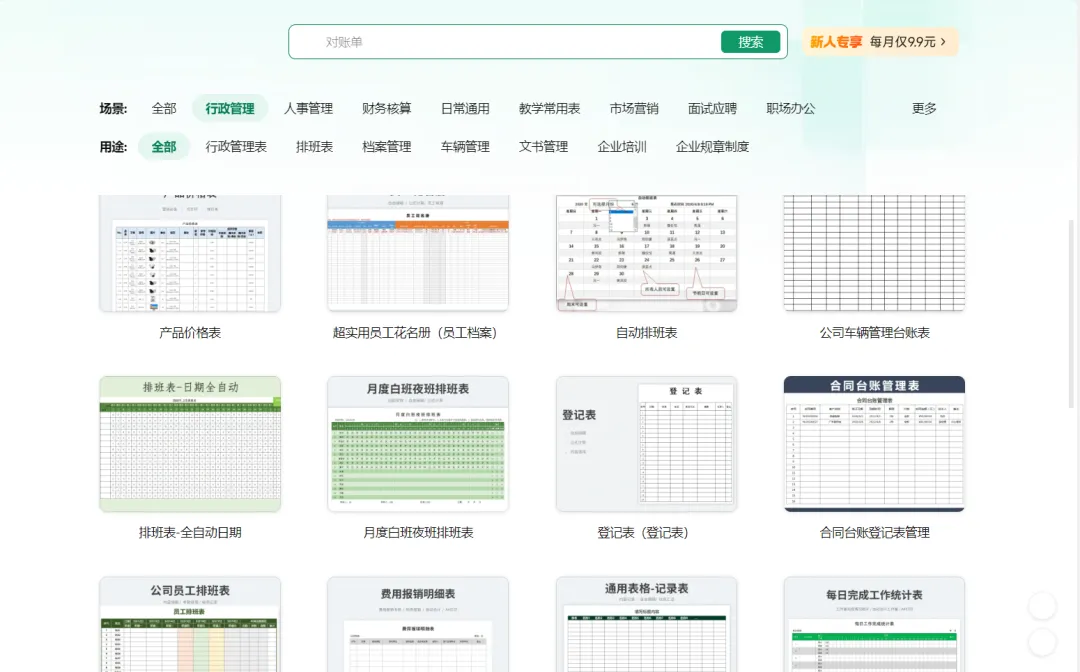Filter by 企业培训 usage
This screenshot has width=1080, height=672.
click(622, 147)
